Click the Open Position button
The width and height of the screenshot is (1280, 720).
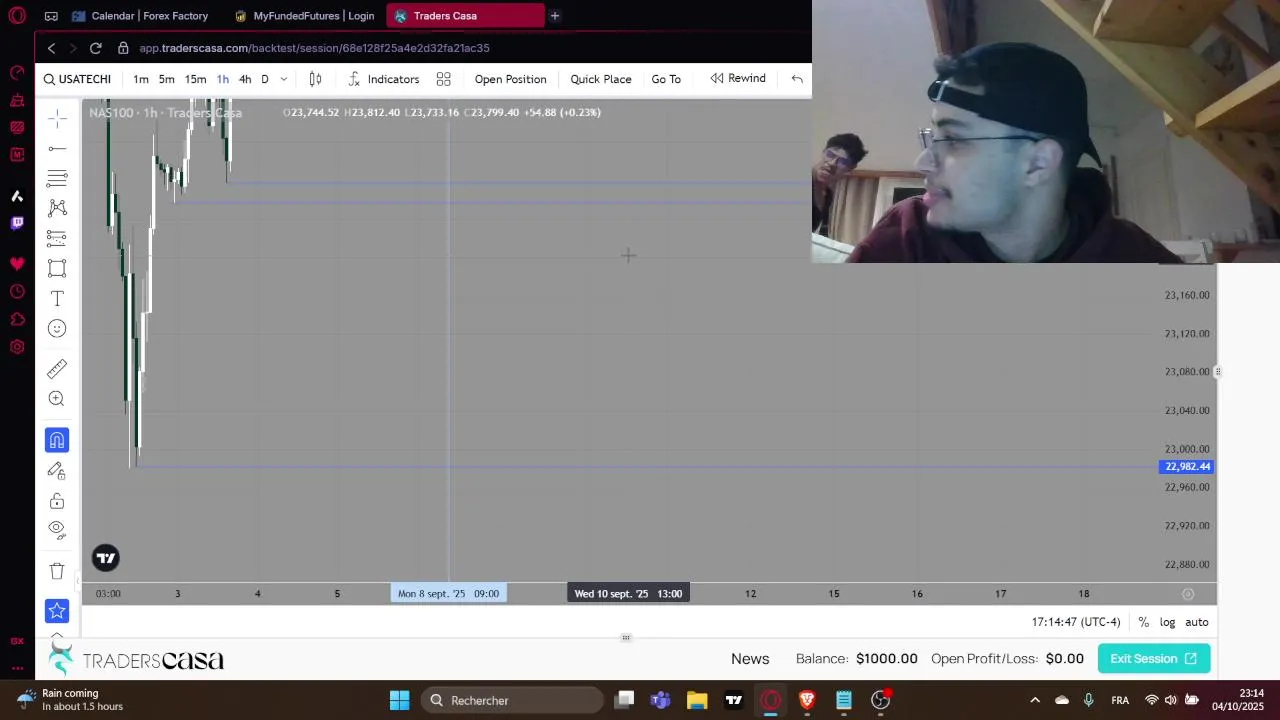pos(510,79)
